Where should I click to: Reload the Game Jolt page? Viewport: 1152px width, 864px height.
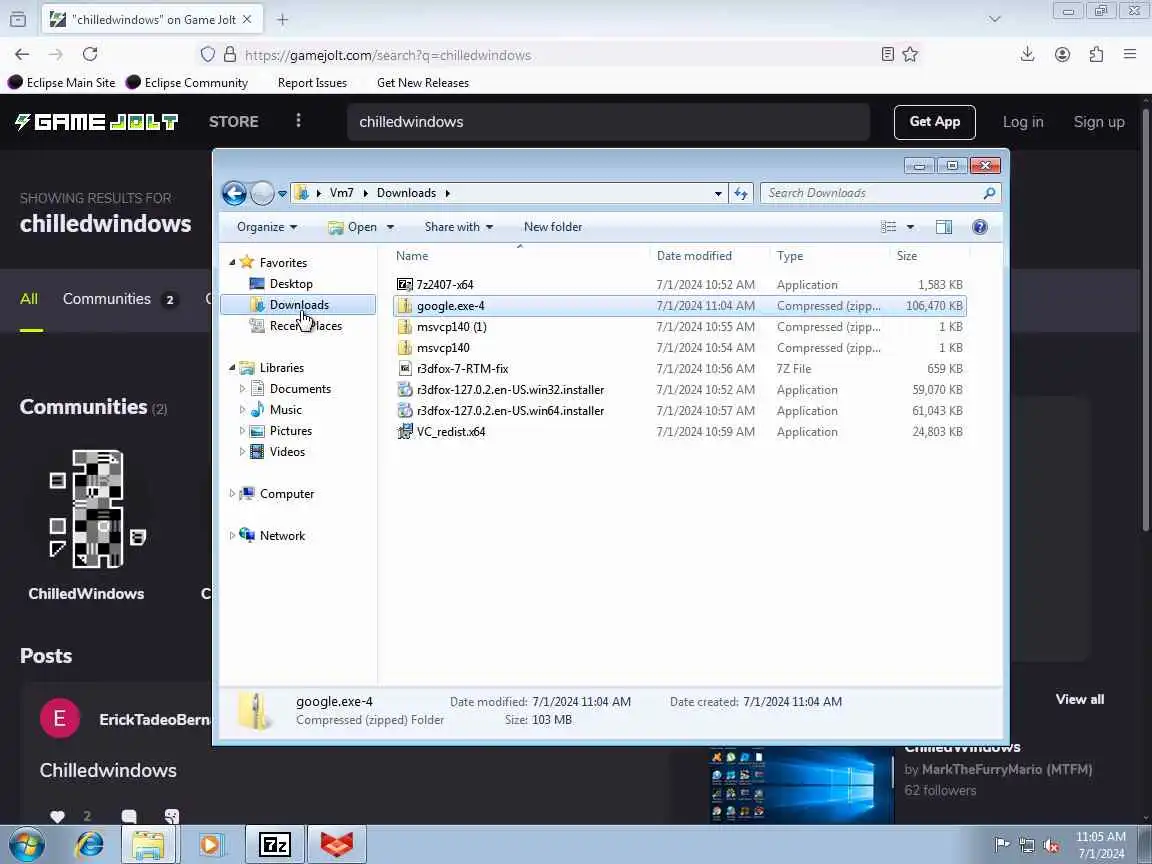pyautogui.click(x=90, y=54)
